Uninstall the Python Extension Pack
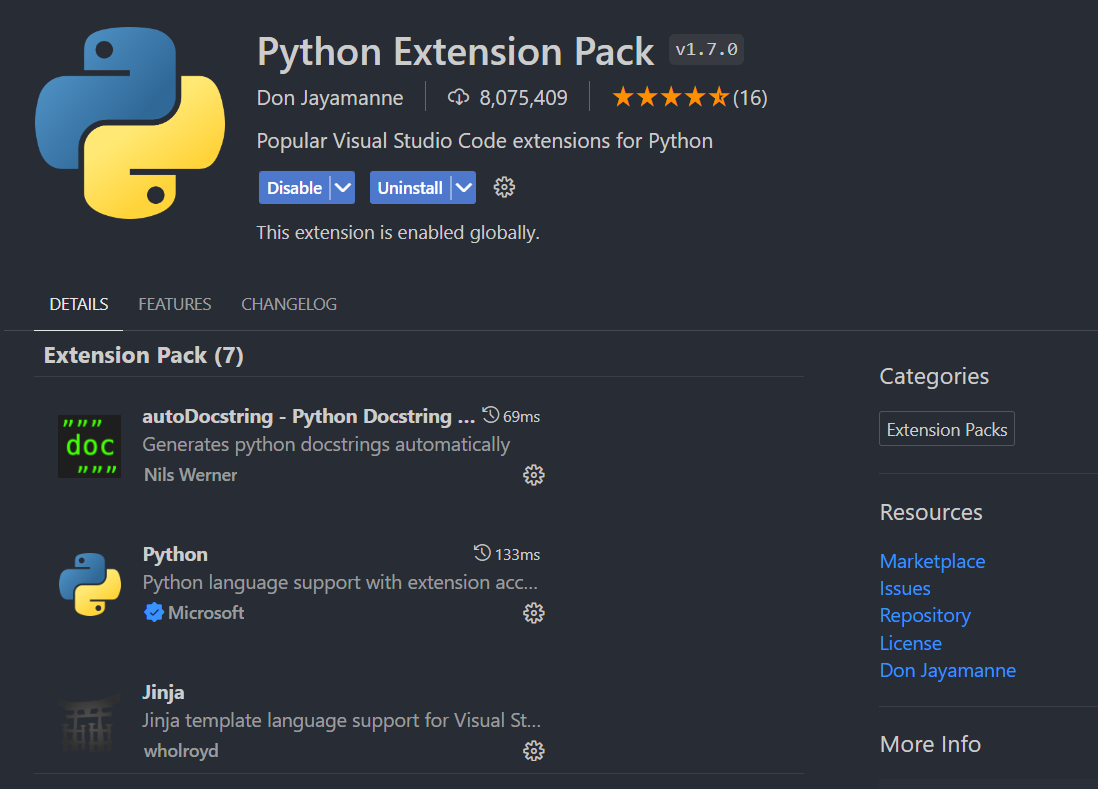Viewport: 1098px width, 789px height. (410, 187)
